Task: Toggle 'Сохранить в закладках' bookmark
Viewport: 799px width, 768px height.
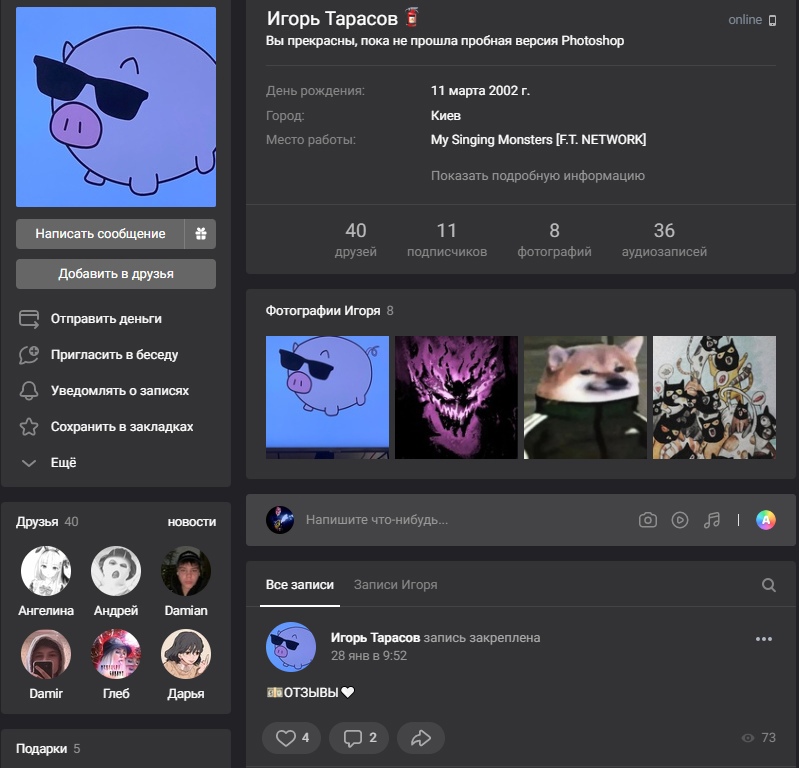Action: pyautogui.click(x=121, y=427)
